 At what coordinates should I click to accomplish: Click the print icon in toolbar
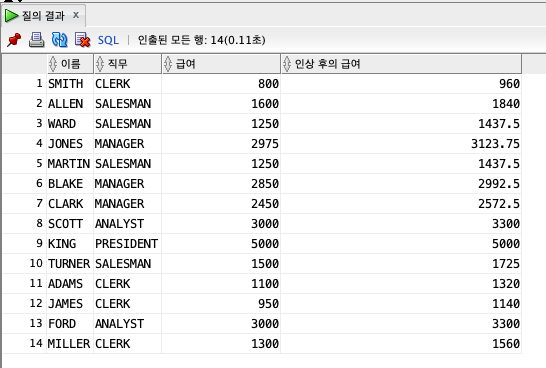pos(37,40)
